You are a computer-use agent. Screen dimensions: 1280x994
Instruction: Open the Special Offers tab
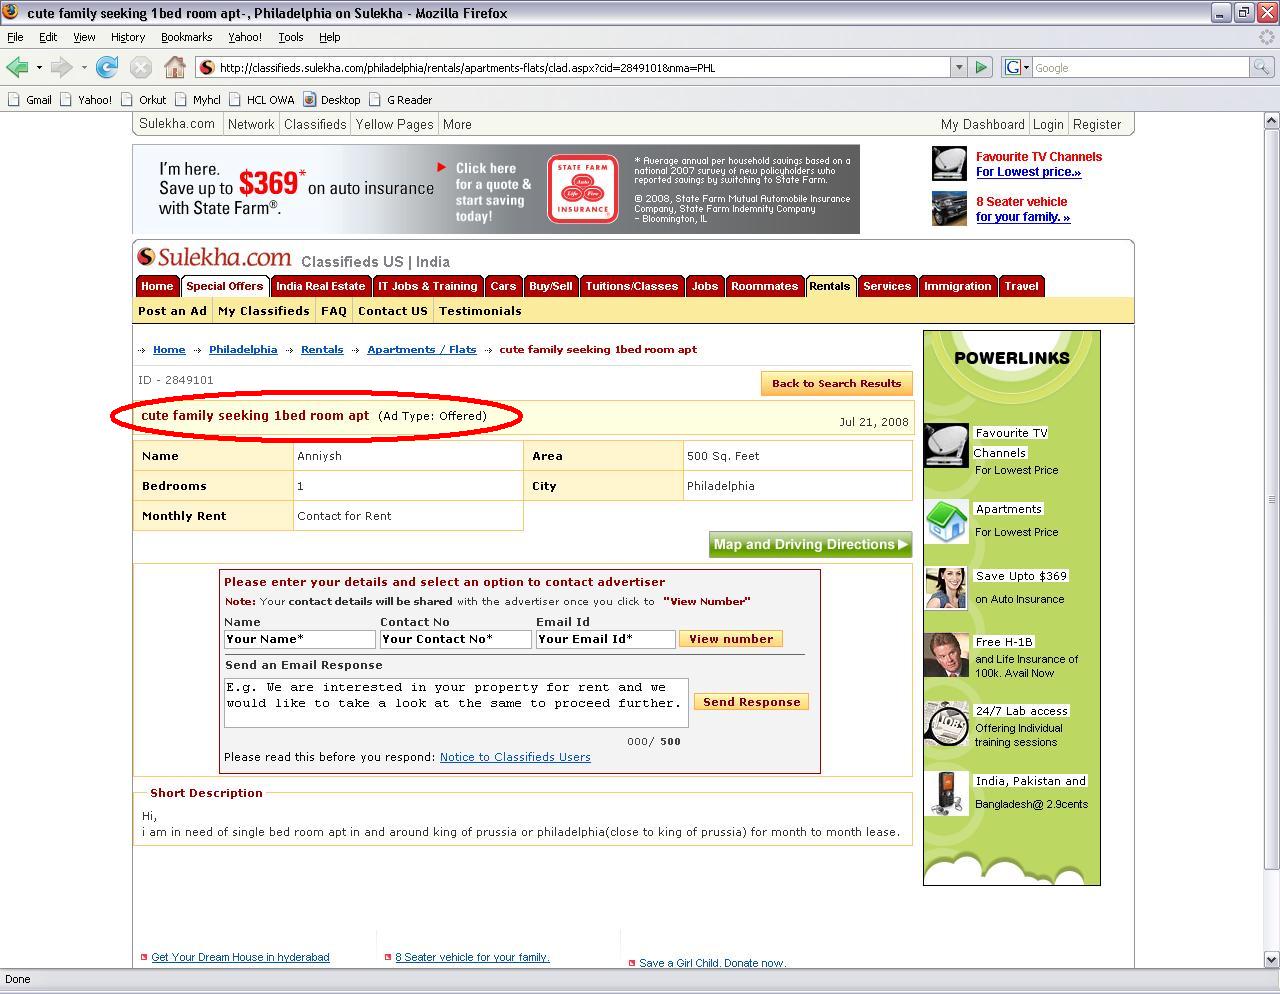pyautogui.click(x=224, y=286)
